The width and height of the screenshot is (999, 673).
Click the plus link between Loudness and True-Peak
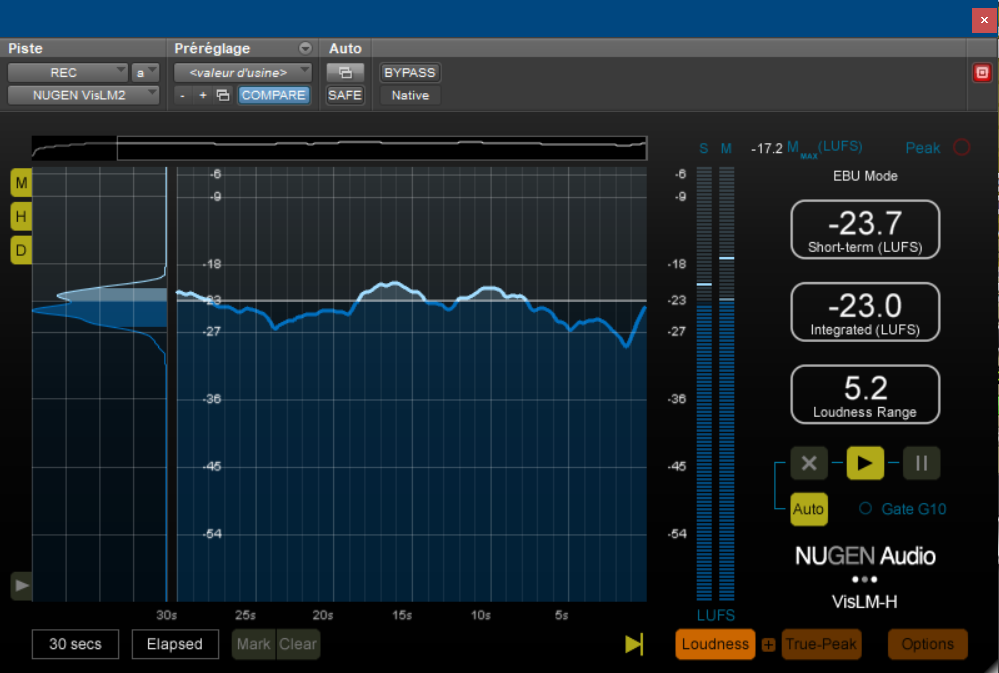(768, 645)
